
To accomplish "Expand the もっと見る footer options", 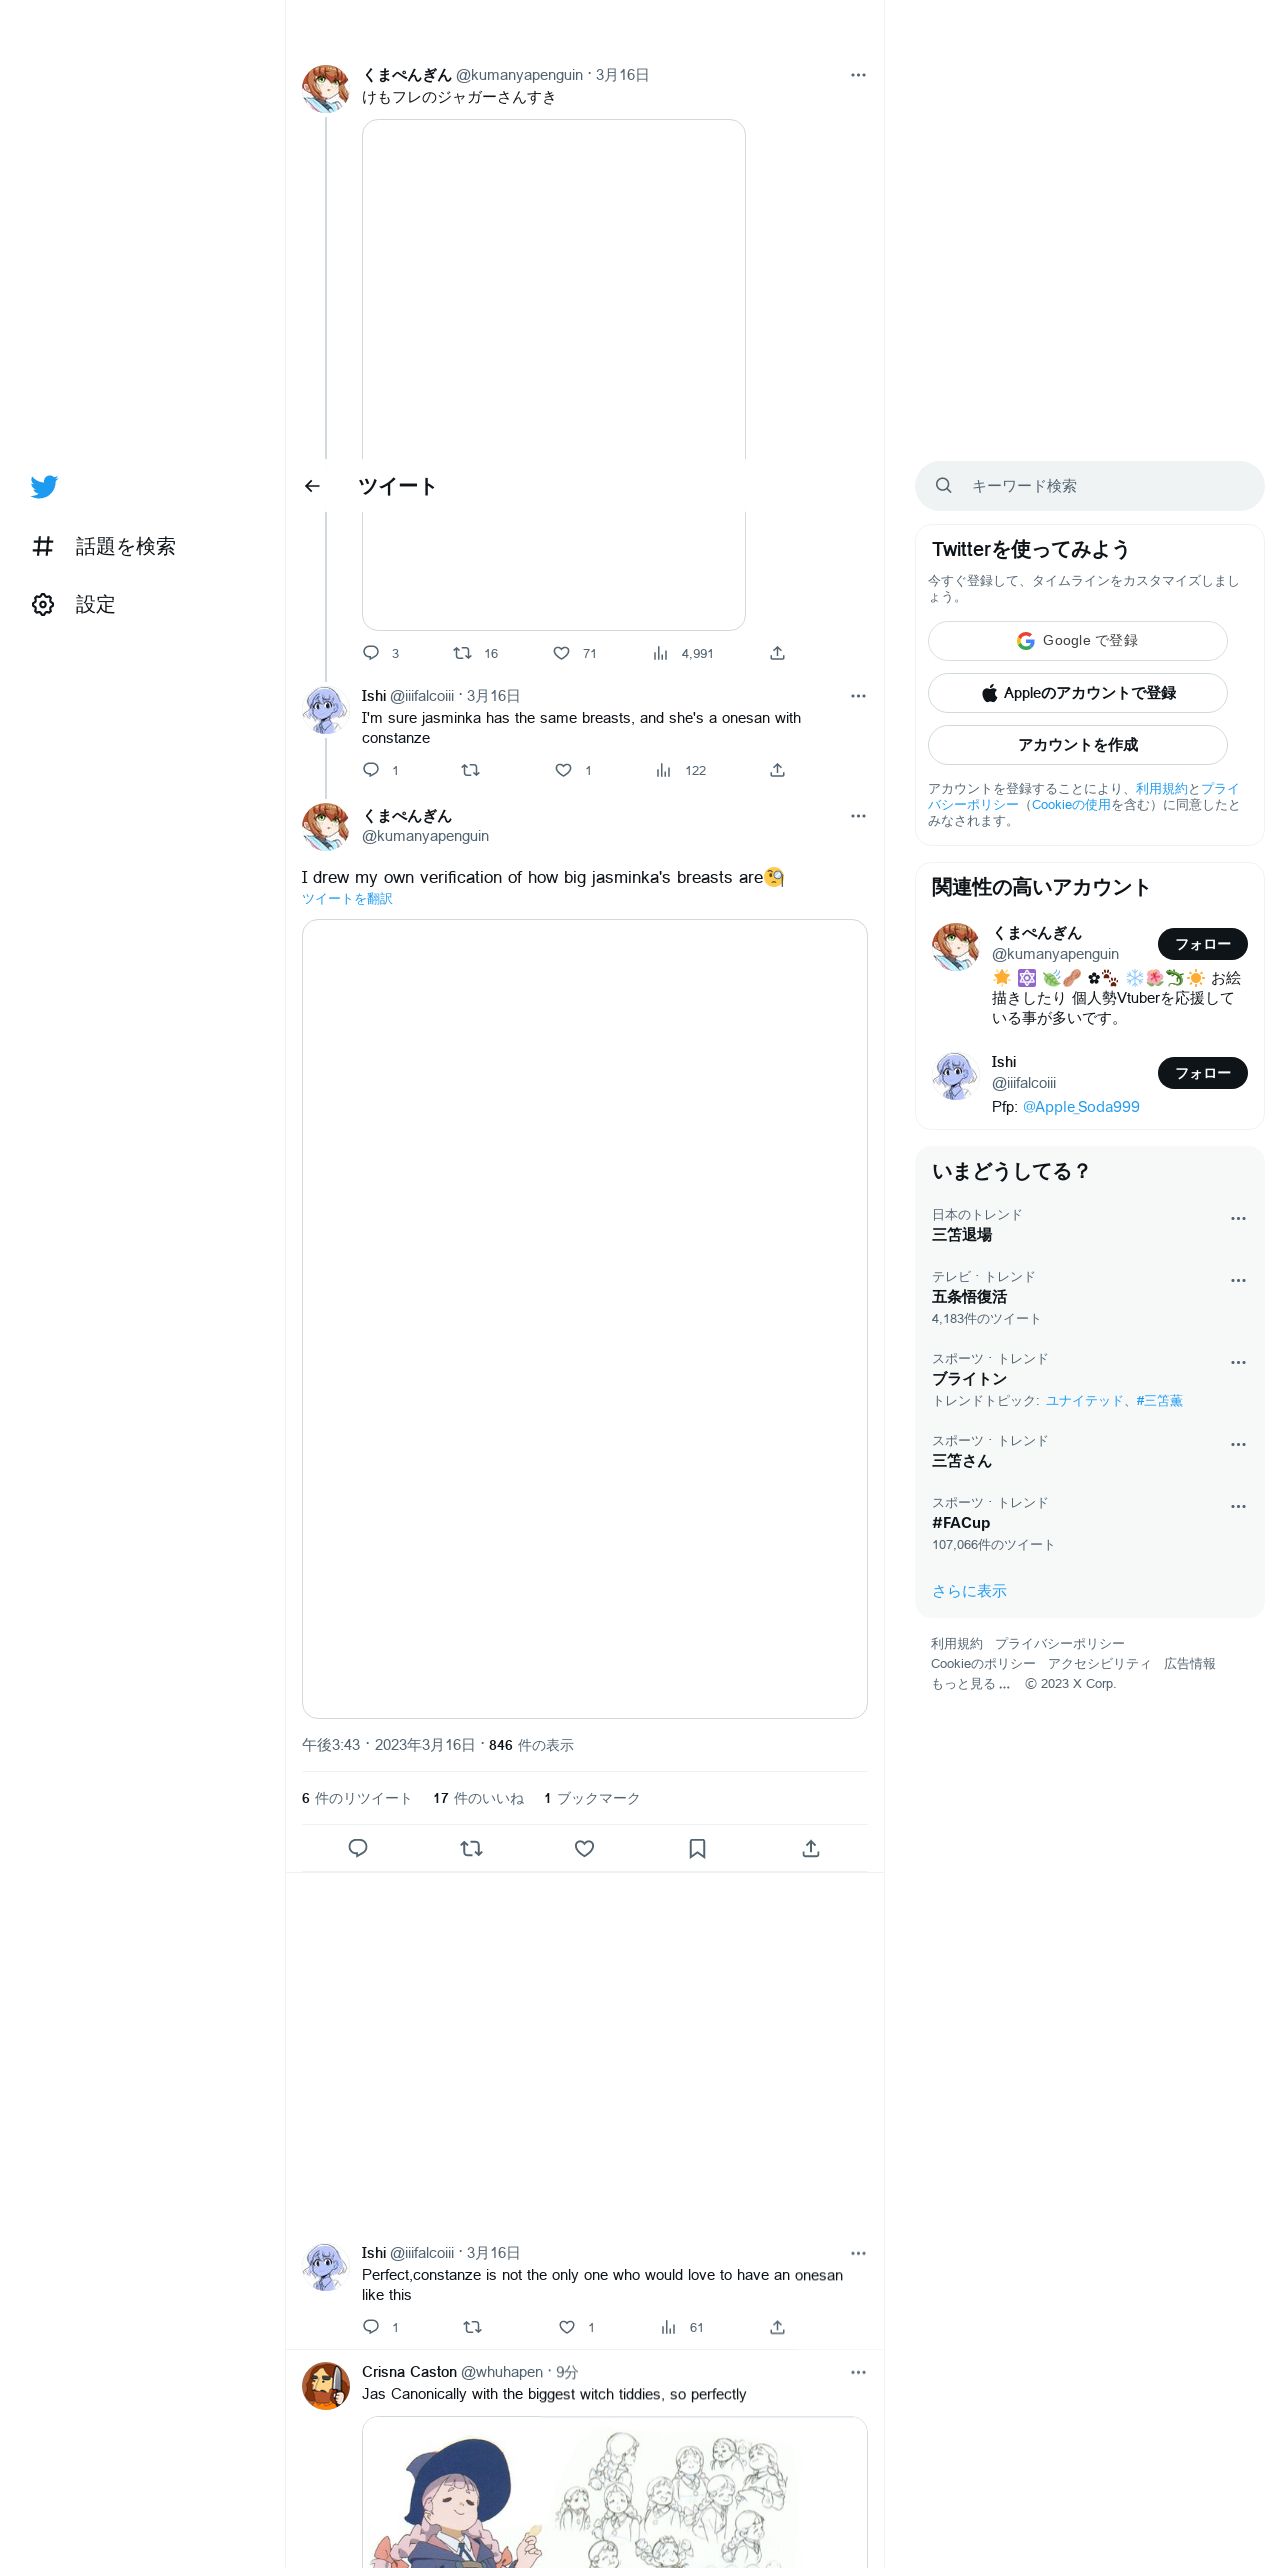I will [x=970, y=1684].
